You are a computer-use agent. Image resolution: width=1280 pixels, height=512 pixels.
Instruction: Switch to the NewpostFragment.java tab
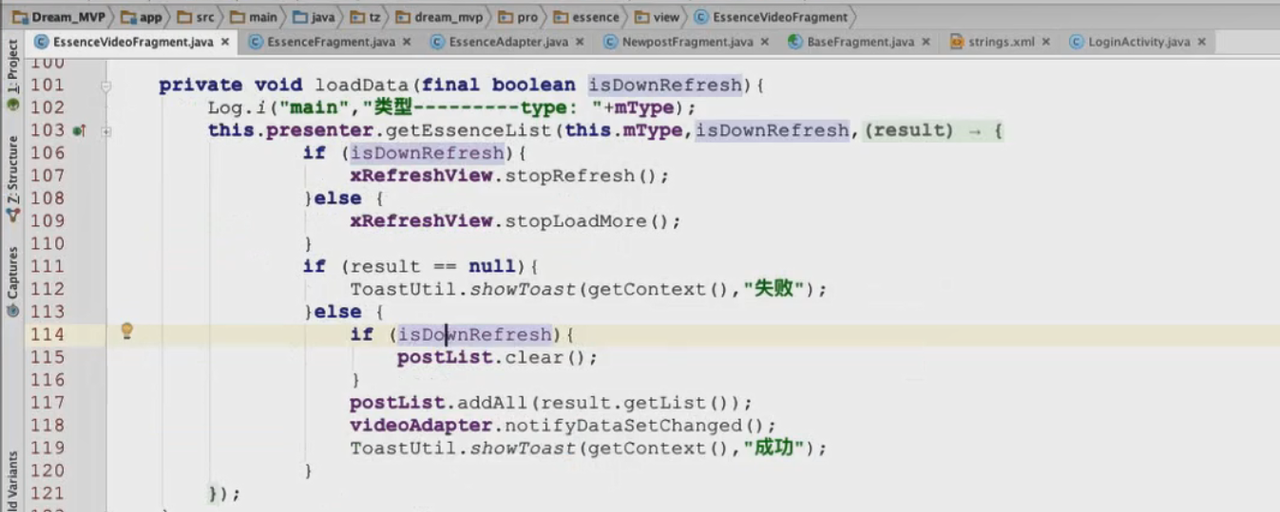[687, 42]
